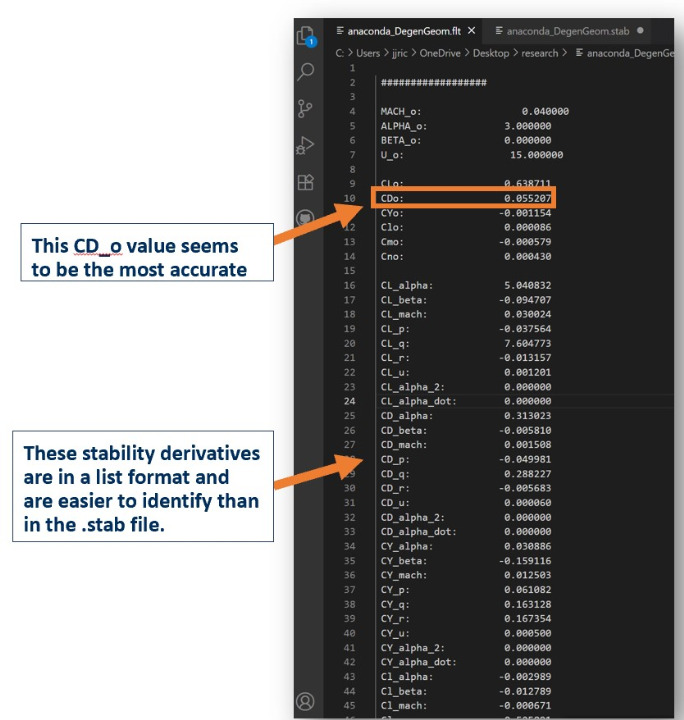The width and height of the screenshot is (684, 720).
Task: Open the Extensions view
Action: pos(307,182)
